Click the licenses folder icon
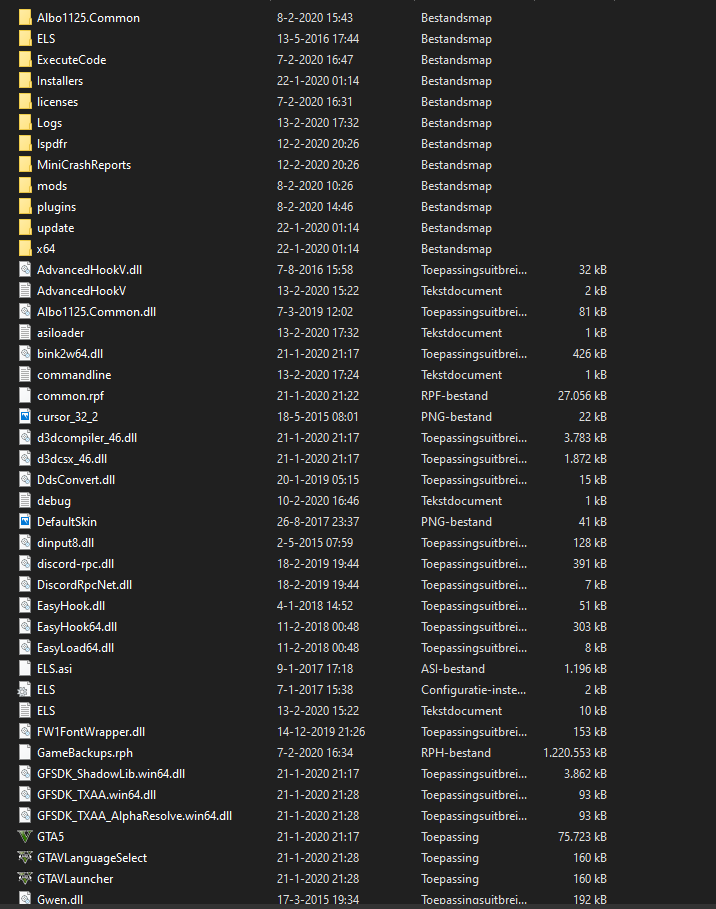Screen dimensions: 716x909 (x=25, y=101)
